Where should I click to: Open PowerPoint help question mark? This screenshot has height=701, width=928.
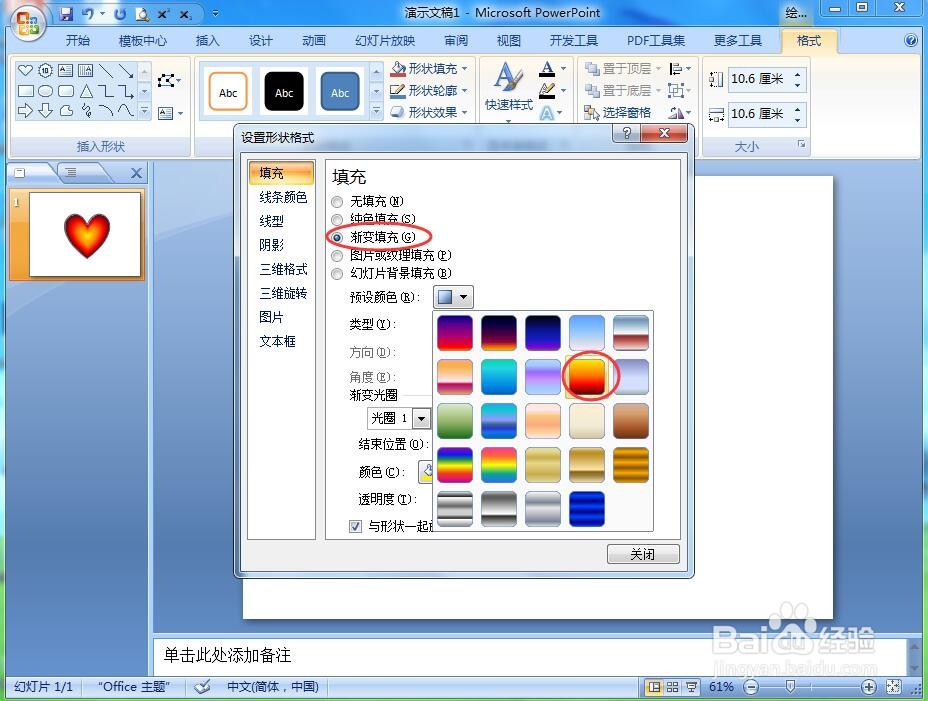click(x=911, y=40)
